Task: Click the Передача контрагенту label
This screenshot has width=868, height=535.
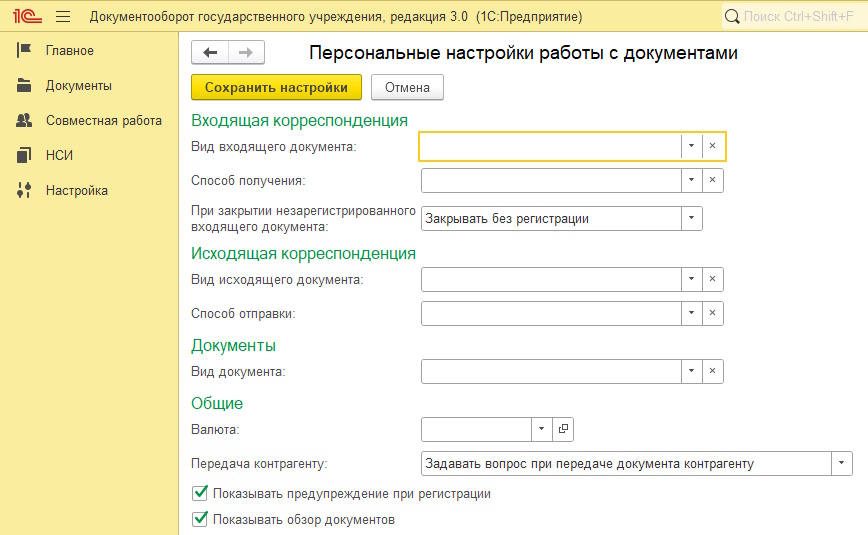Action: tap(259, 464)
